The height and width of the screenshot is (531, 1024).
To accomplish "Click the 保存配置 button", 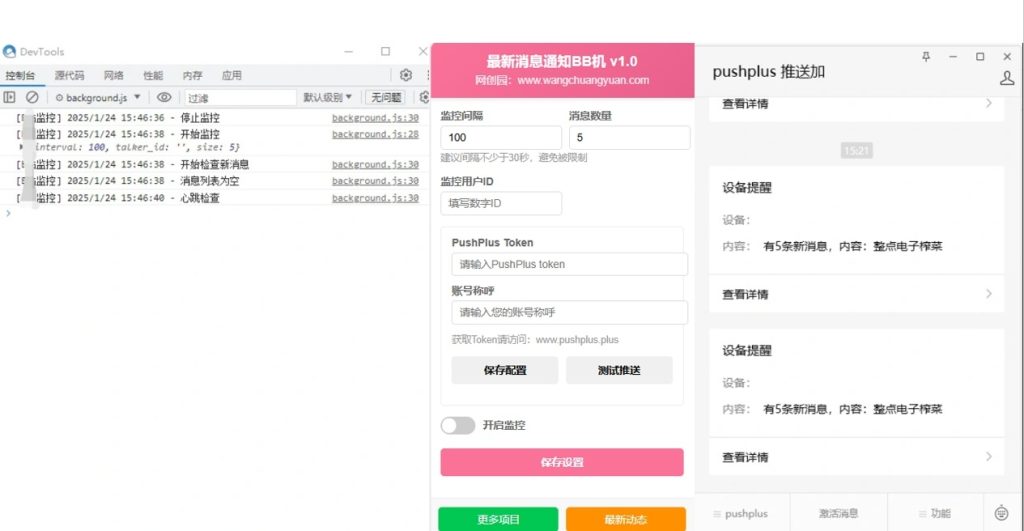I will click(x=505, y=370).
